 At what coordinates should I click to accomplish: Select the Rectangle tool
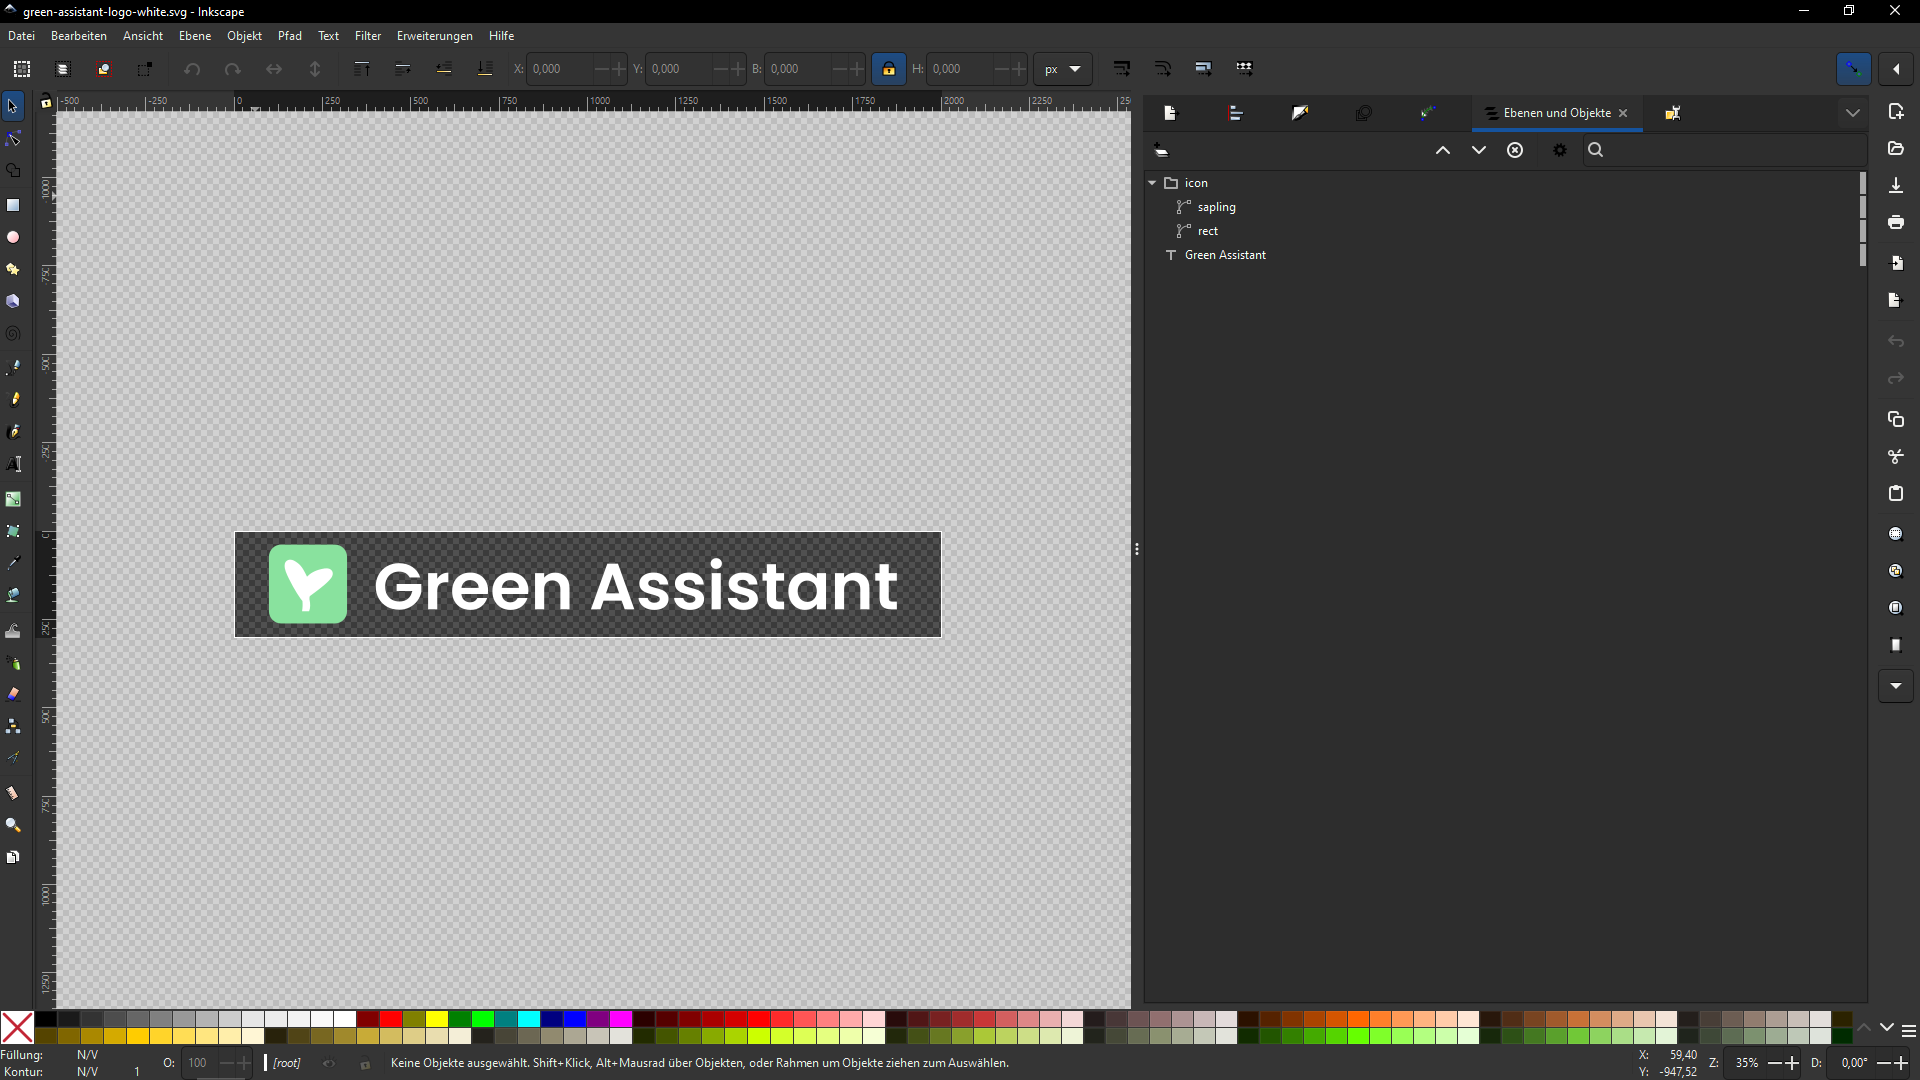pyautogui.click(x=13, y=205)
